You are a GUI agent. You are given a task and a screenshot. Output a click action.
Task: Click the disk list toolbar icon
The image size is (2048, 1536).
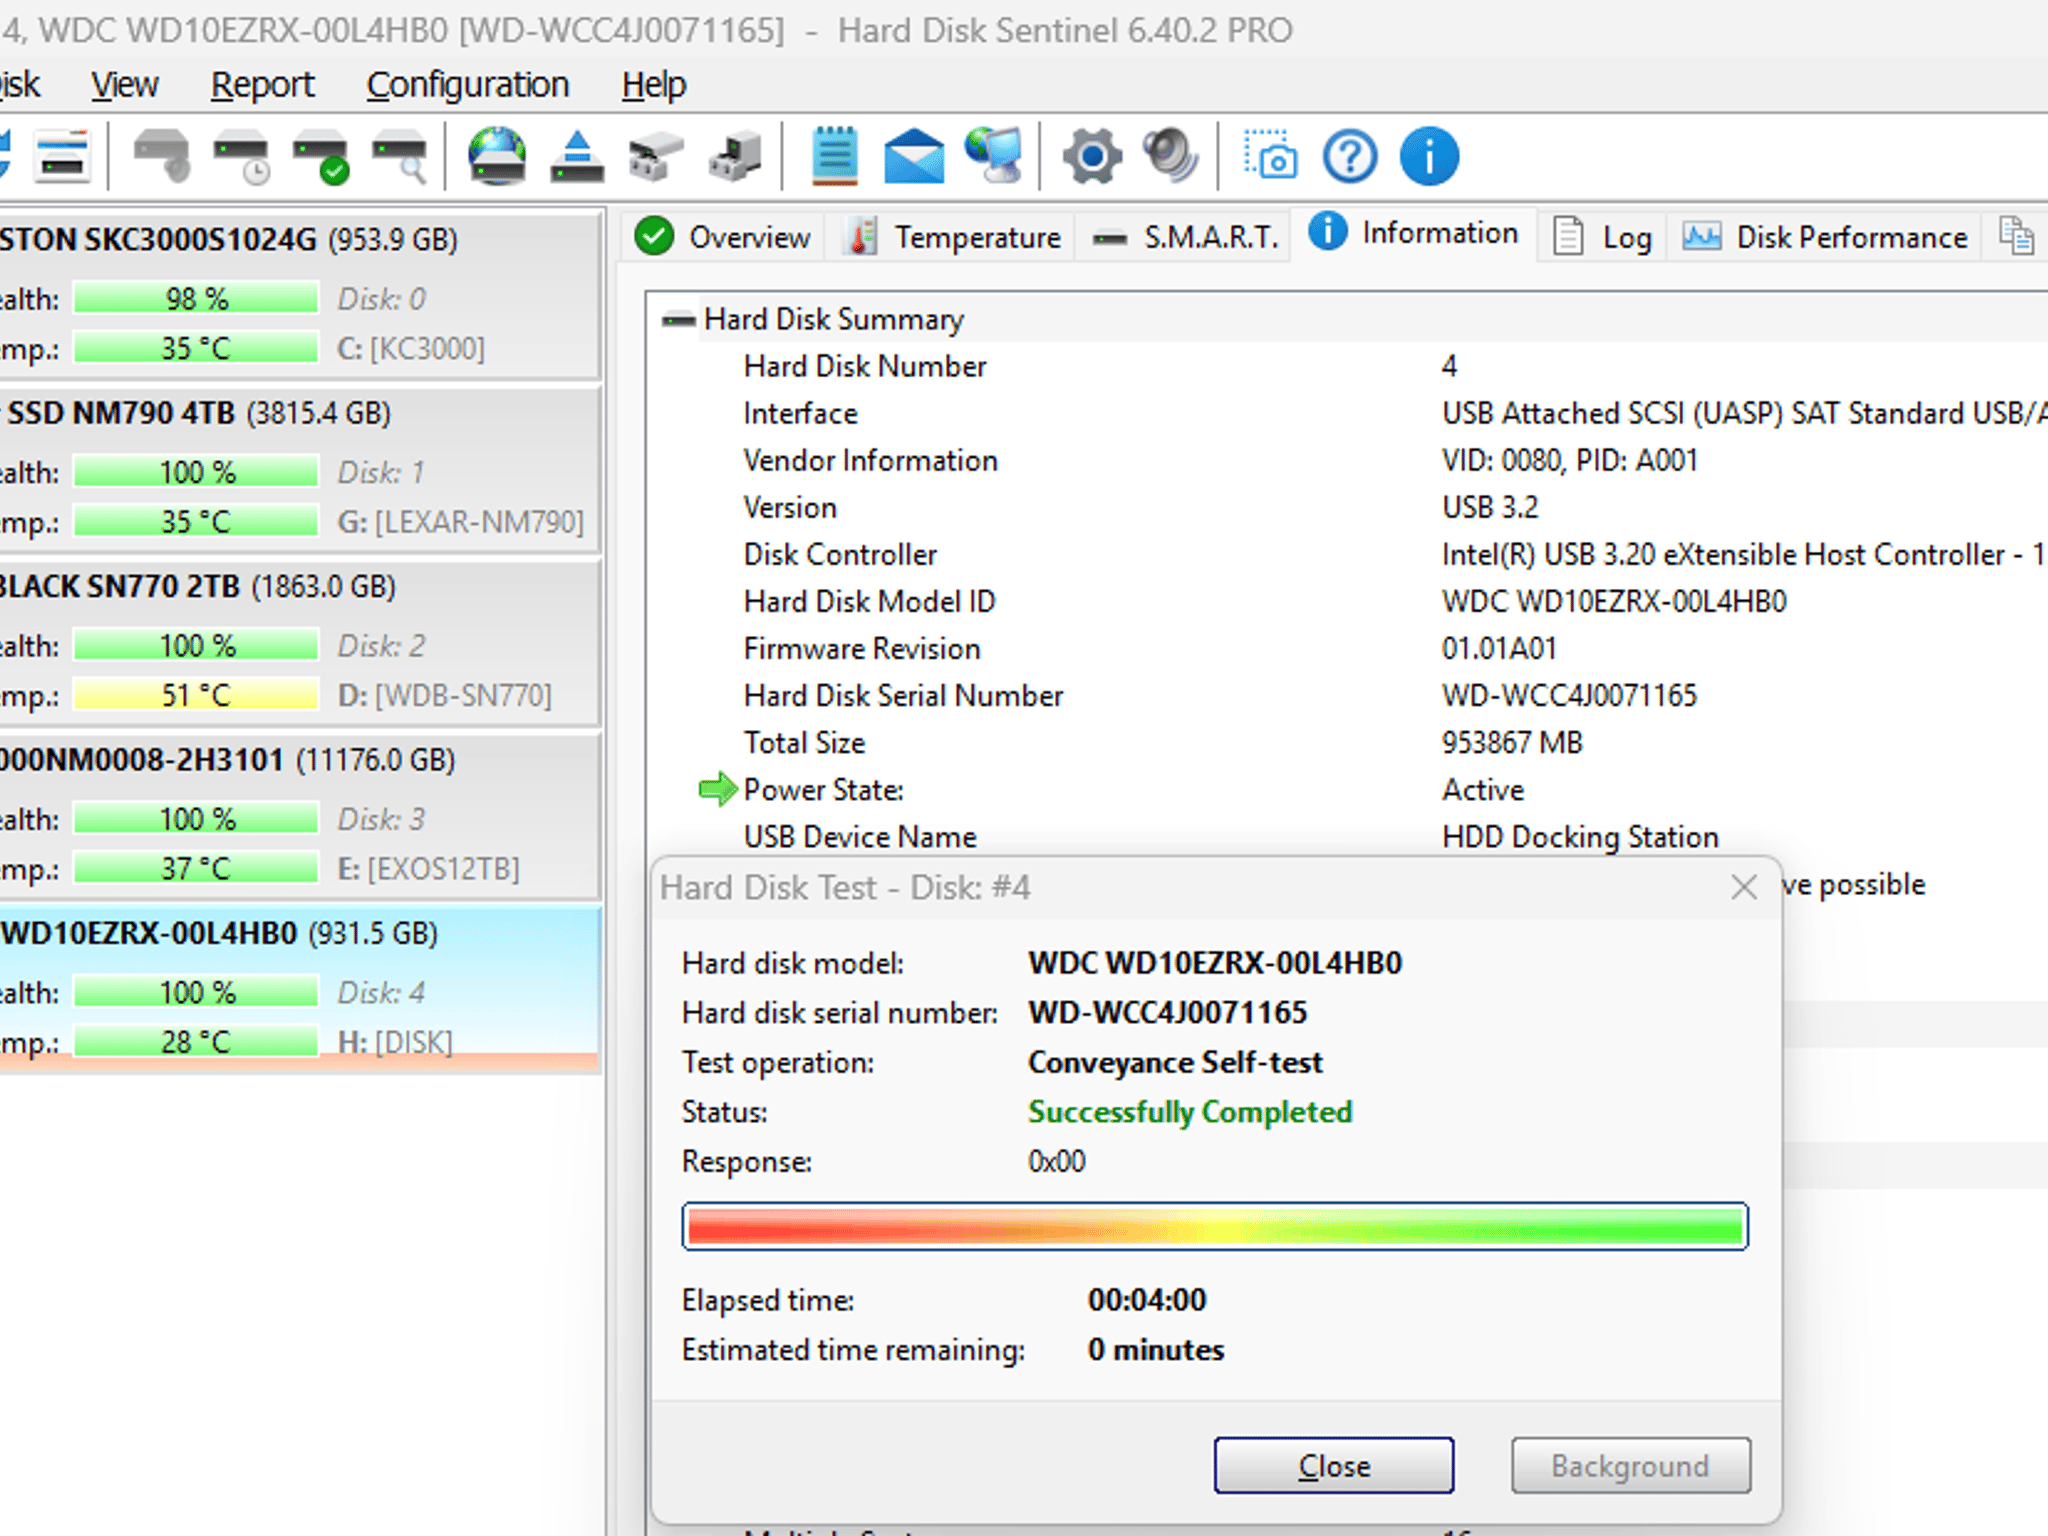pyautogui.click(x=62, y=157)
